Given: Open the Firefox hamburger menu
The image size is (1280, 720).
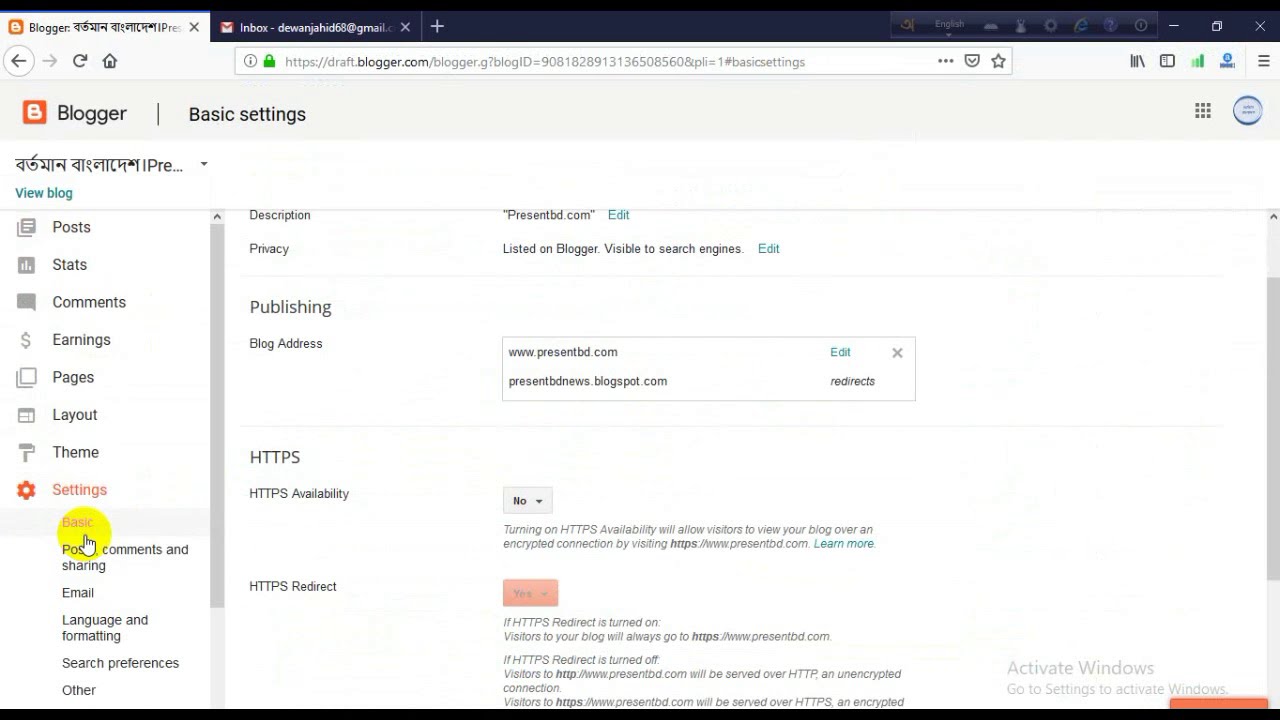Looking at the screenshot, I should [x=1264, y=61].
